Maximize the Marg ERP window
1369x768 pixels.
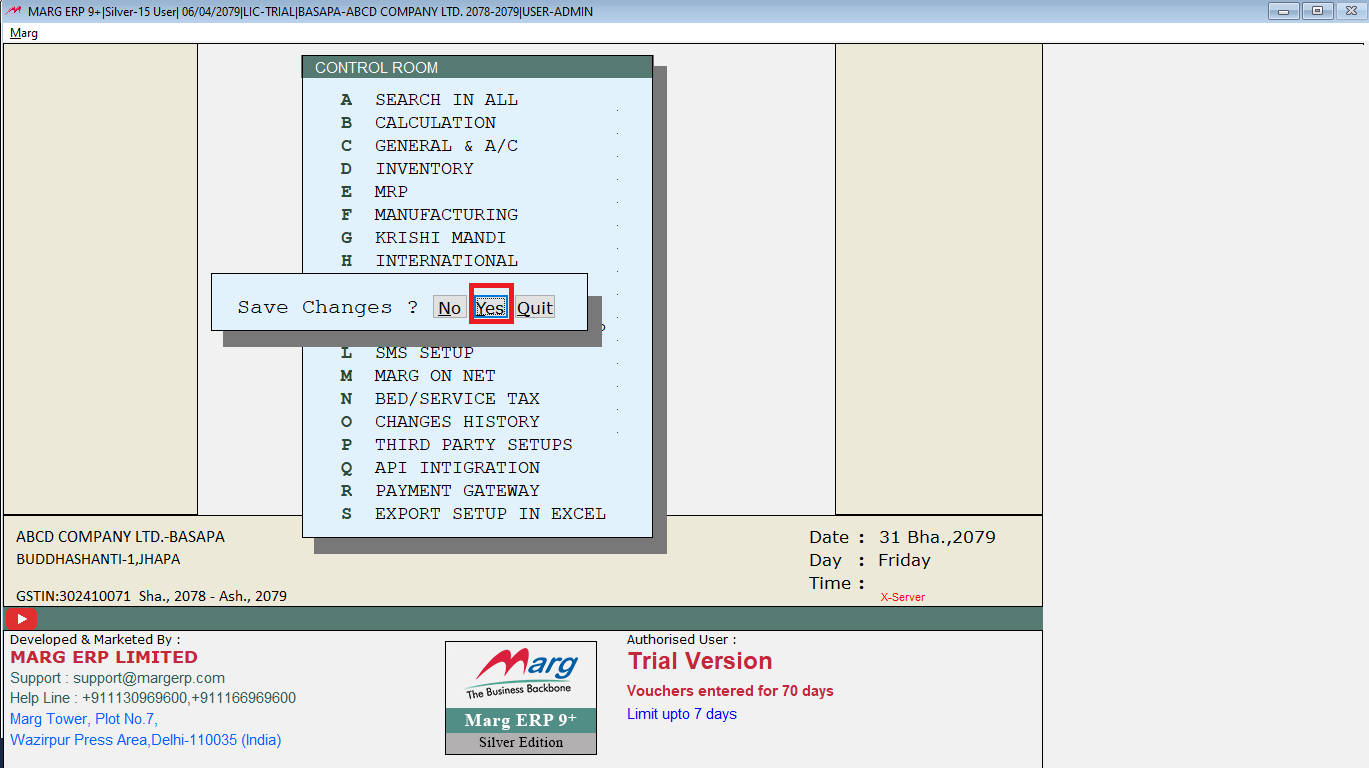[x=1317, y=11]
